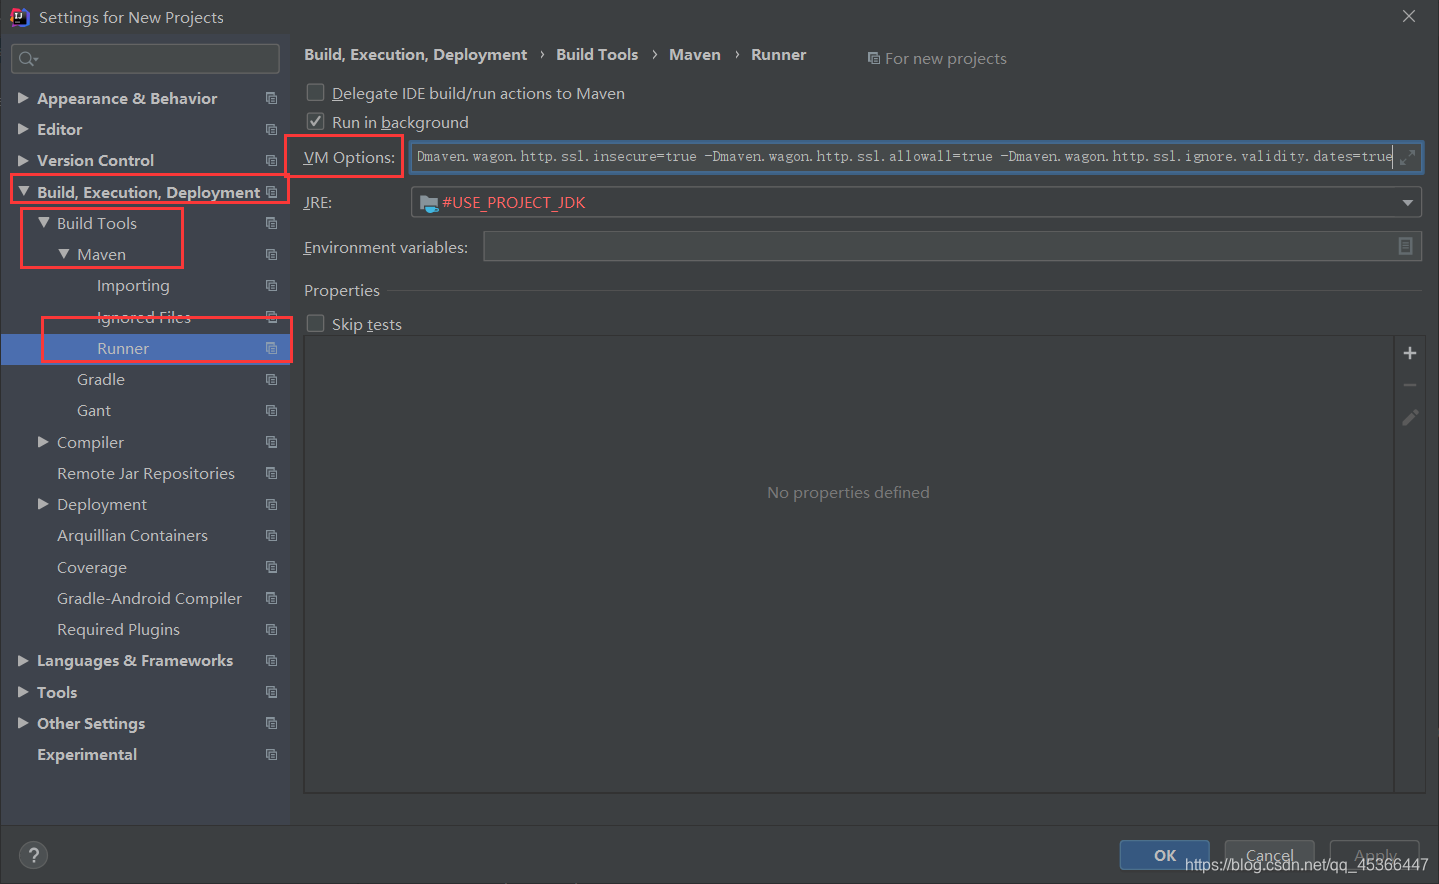Click the project-level icon beside Appearance & Behavior
The height and width of the screenshot is (884, 1439).
coord(271,98)
